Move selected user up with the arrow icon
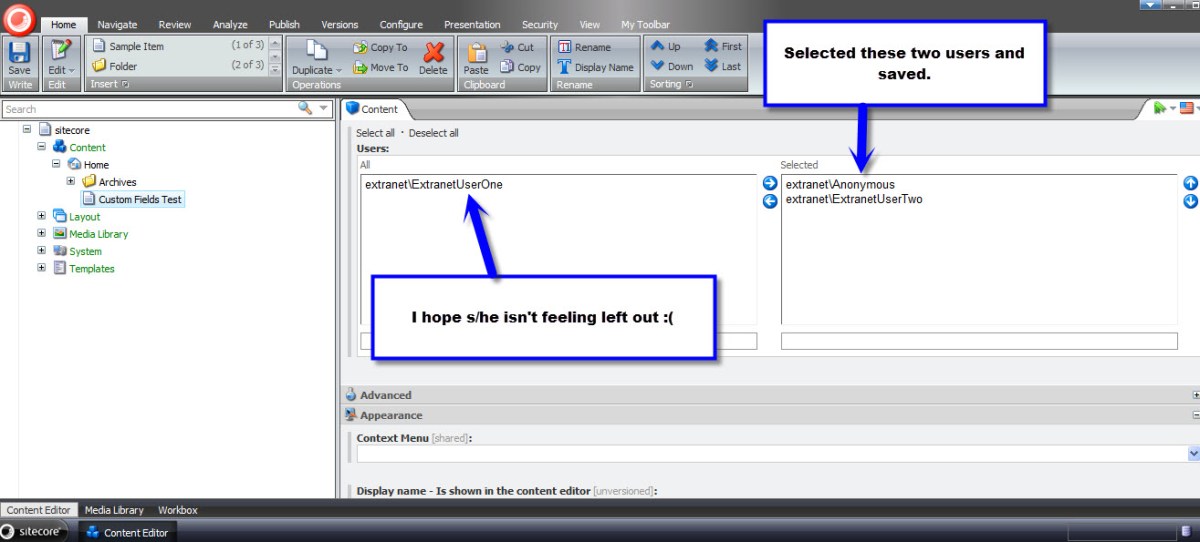Image resolution: width=1200 pixels, height=542 pixels. pyautogui.click(x=1190, y=184)
